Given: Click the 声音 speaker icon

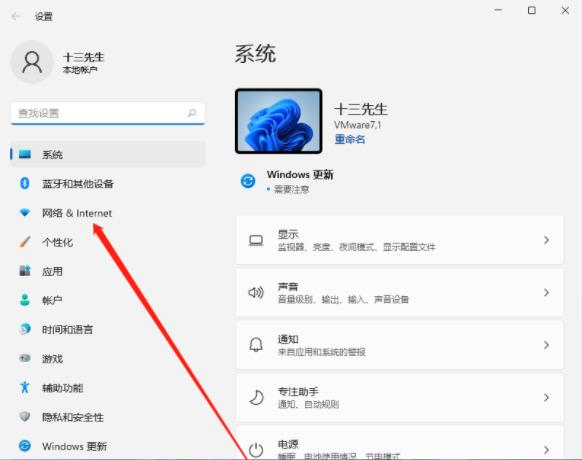Looking at the screenshot, I should [x=256, y=293].
